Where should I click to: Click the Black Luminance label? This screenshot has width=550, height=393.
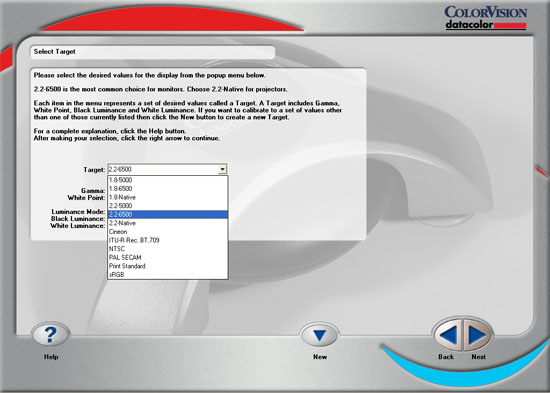click(x=78, y=219)
